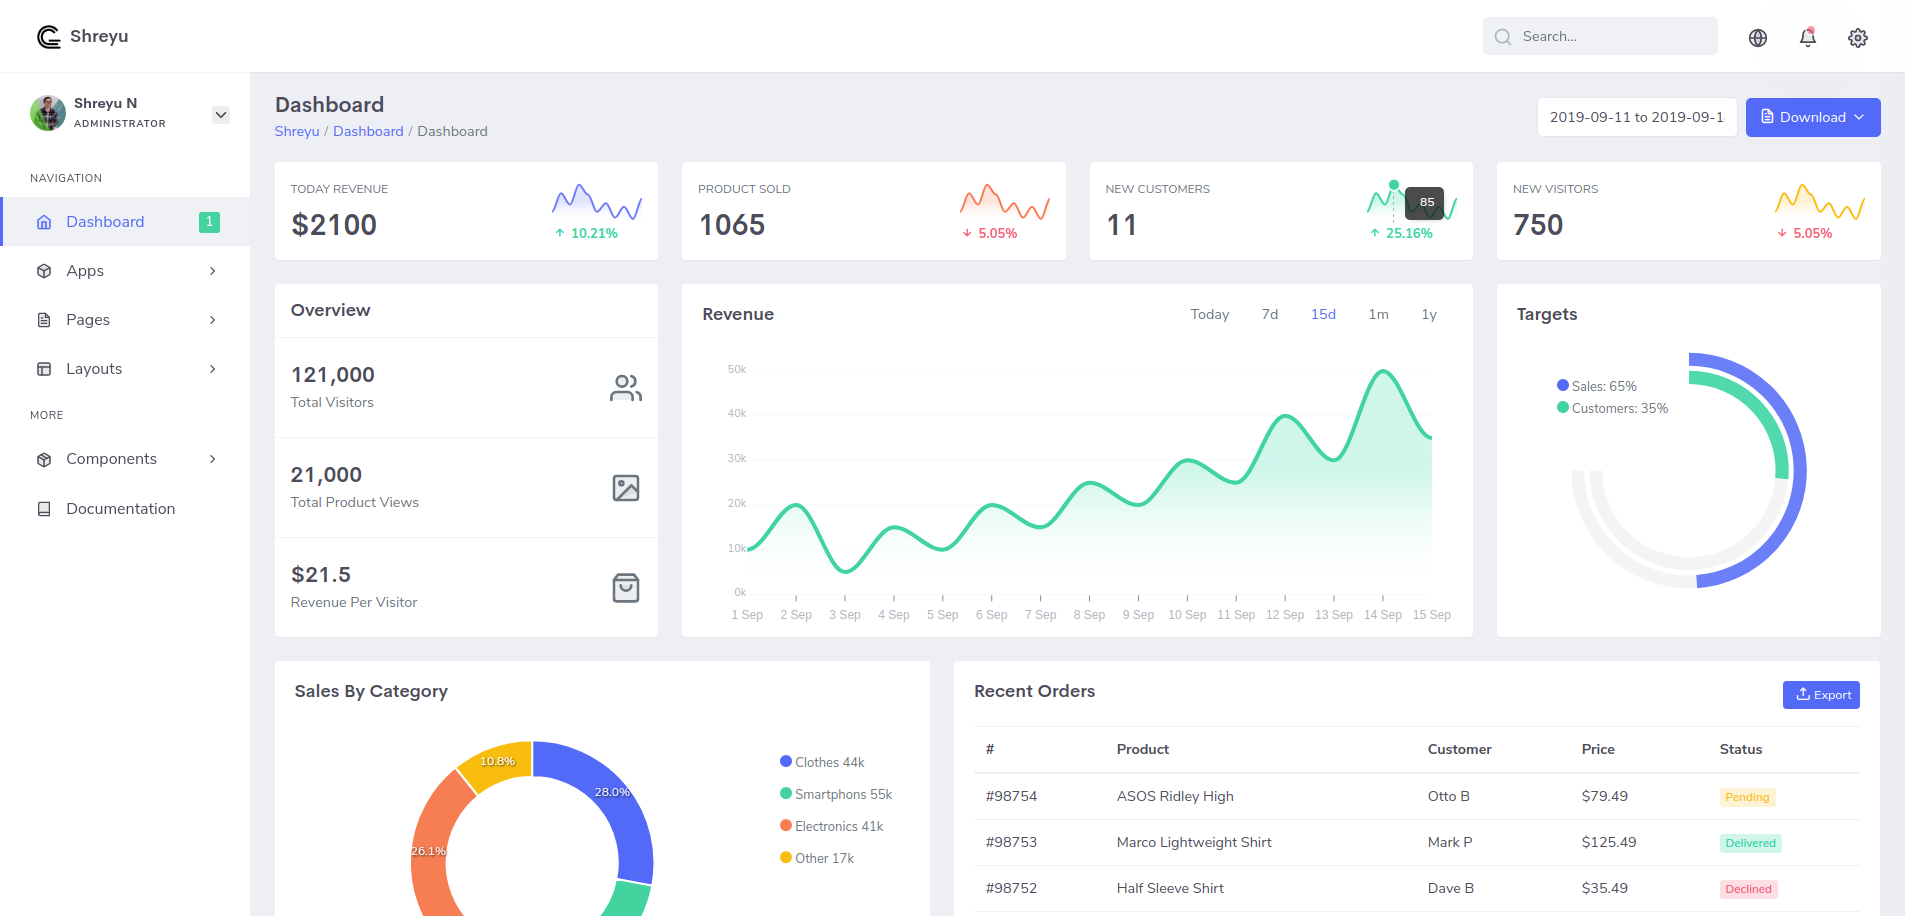
Task: Switch Revenue chart to 7d
Action: pyautogui.click(x=1270, y=314)
